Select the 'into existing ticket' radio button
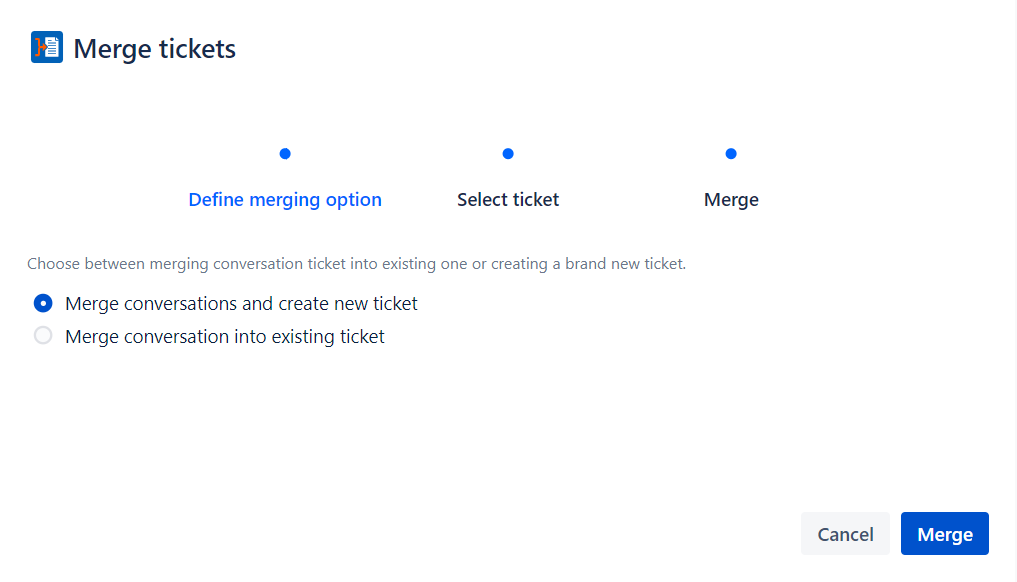Image resolution: width=1017 pixels, height=582 pixels. [43, 336]
